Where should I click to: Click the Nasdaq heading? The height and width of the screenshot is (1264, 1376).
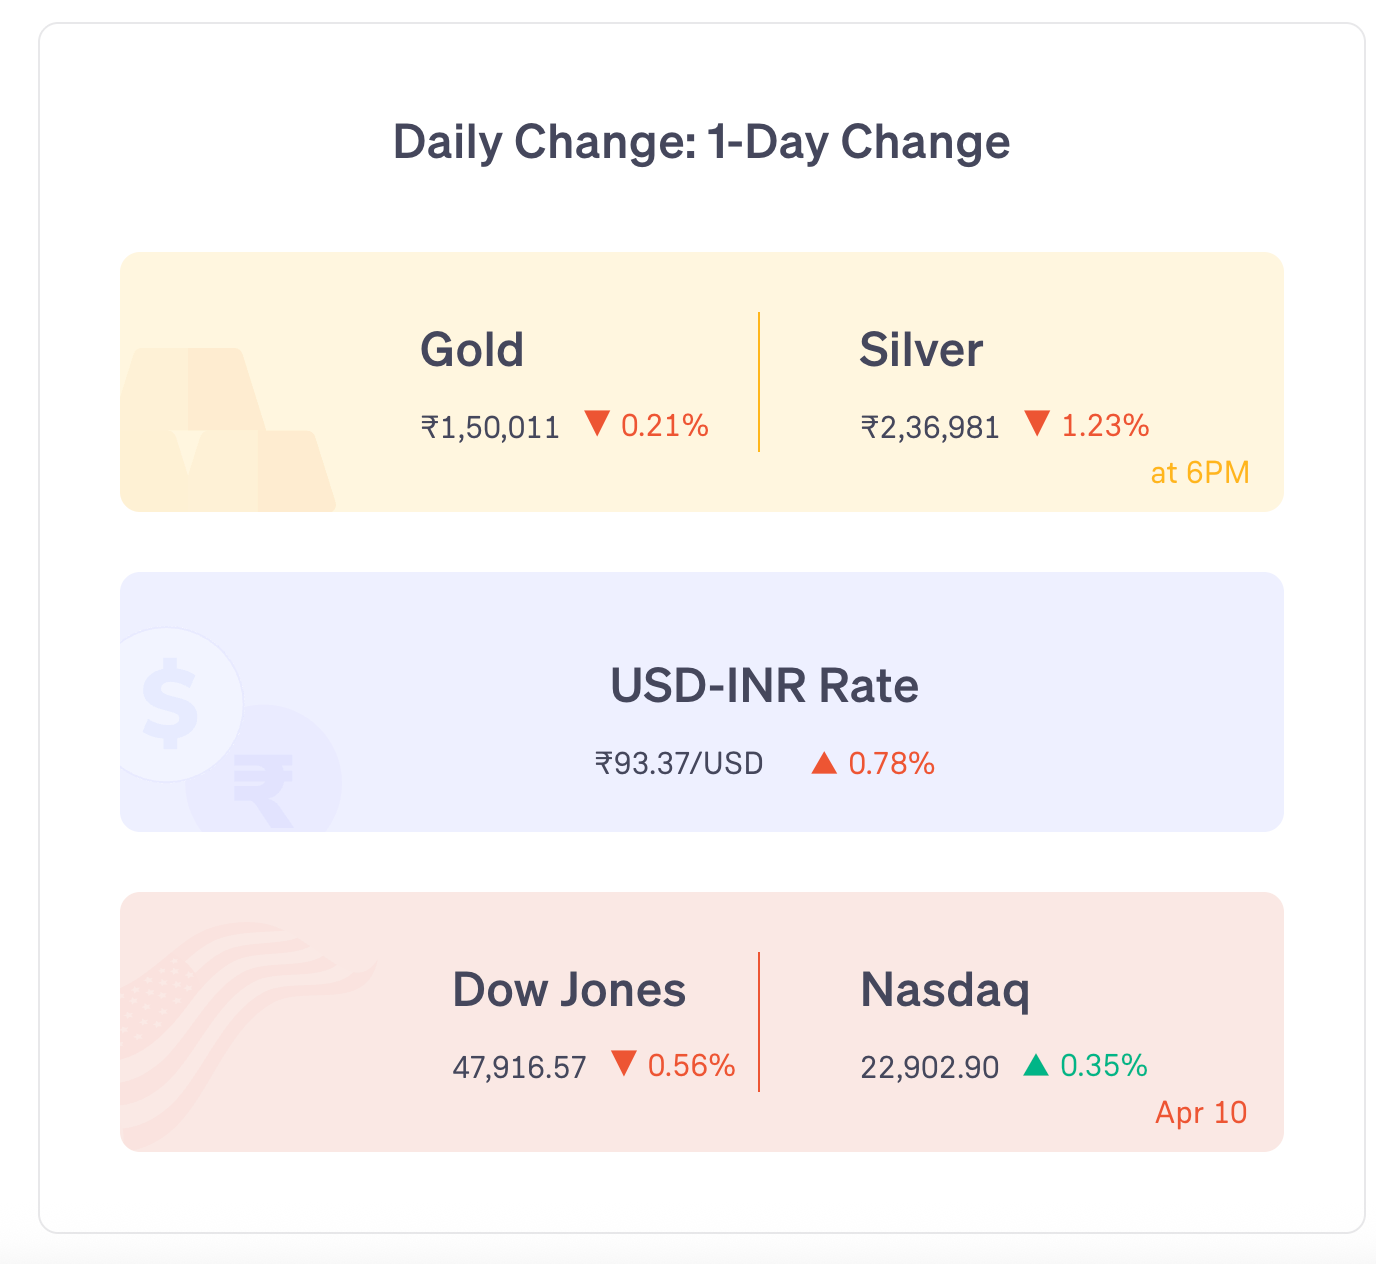pyautogui.click(x=945, y=990)
